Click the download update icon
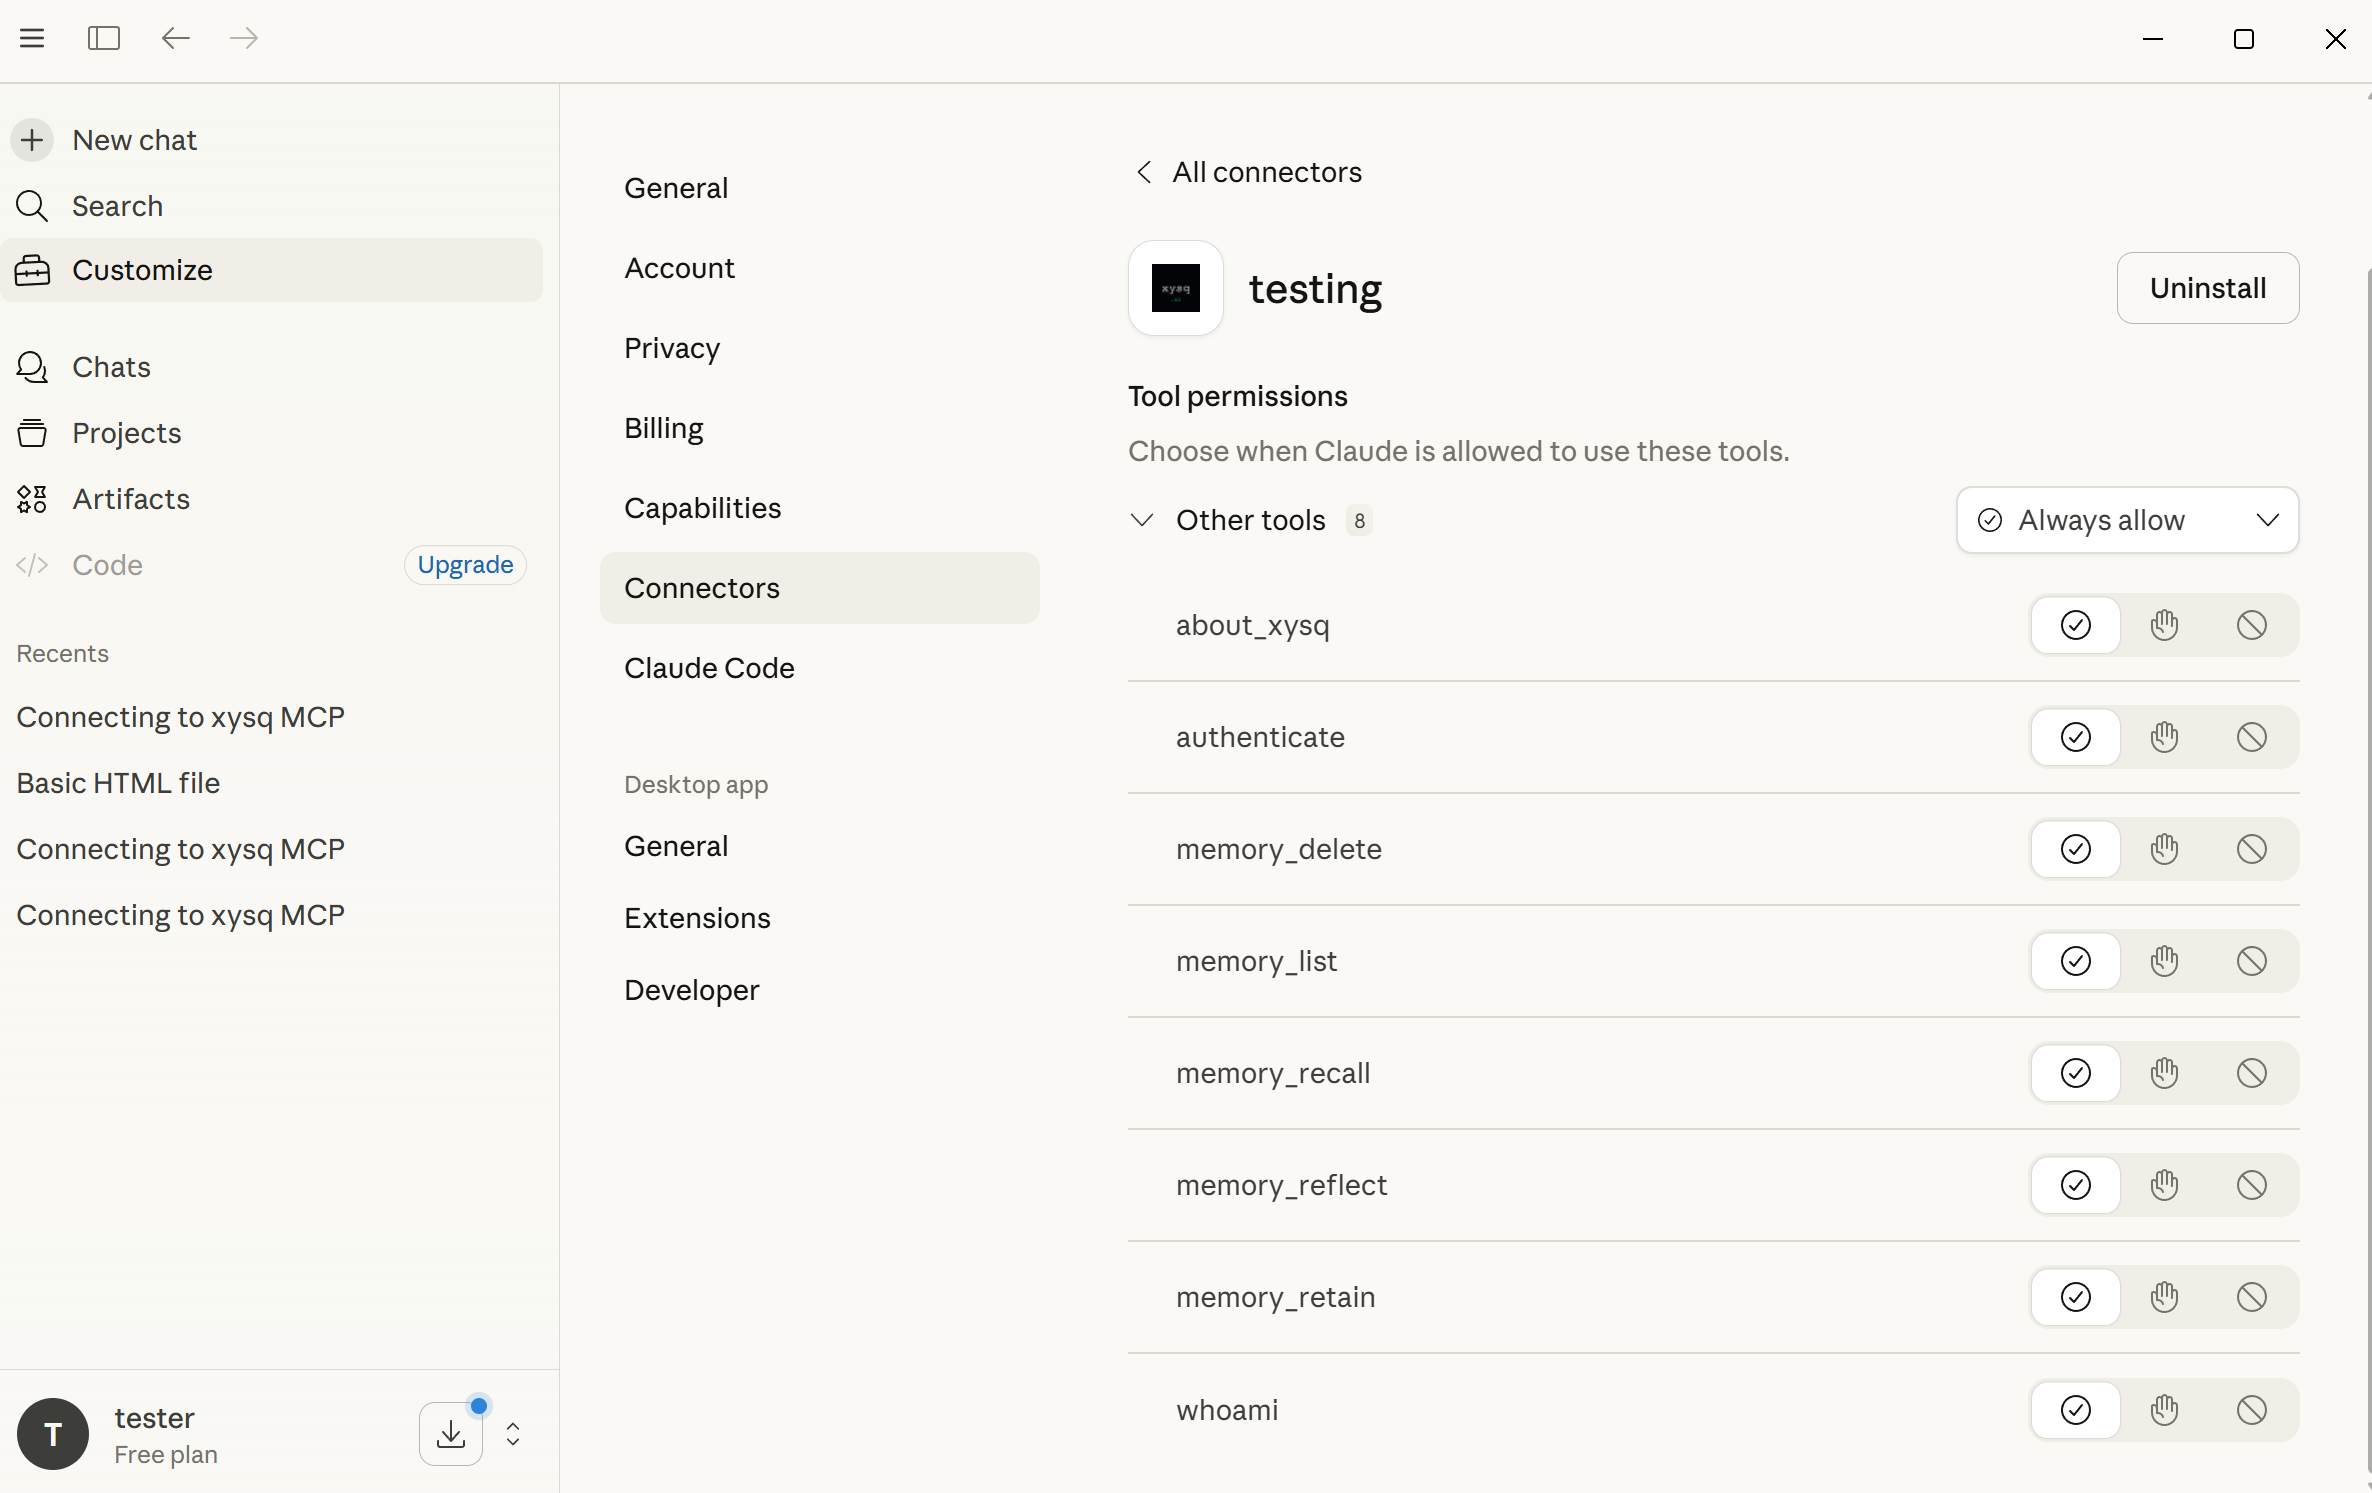Image resolution: width=2372 pixels, height=1493 pixels. click(451, 1434)
